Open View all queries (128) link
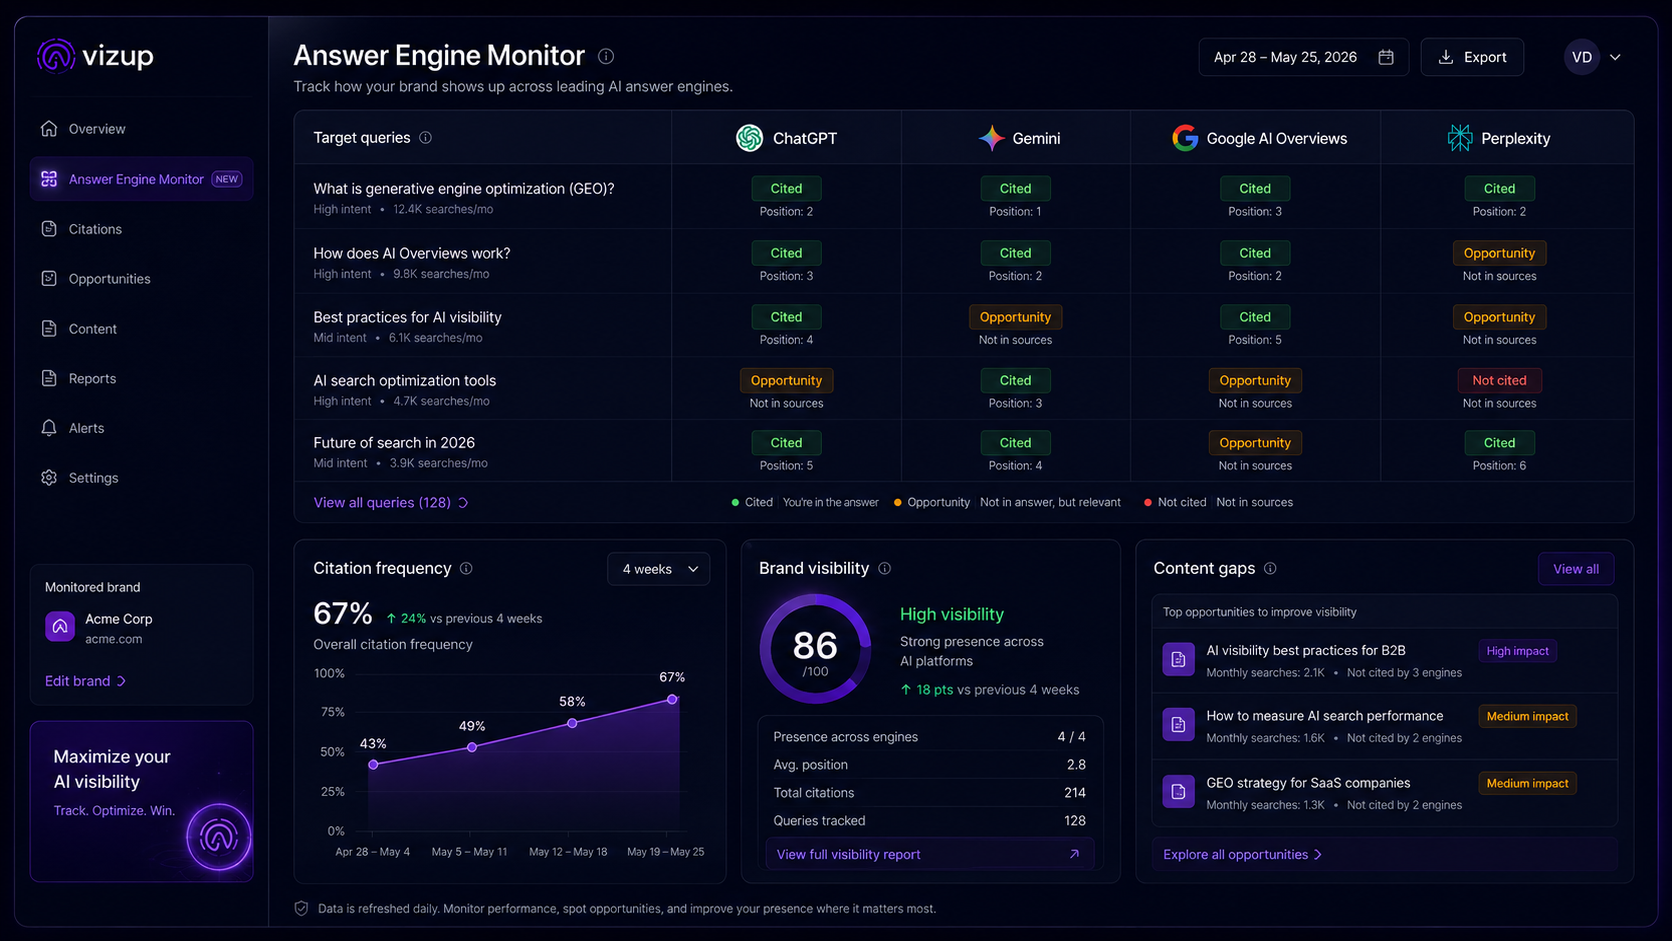Viewport: 1672px width, 941px height. (x=391, y=502)
